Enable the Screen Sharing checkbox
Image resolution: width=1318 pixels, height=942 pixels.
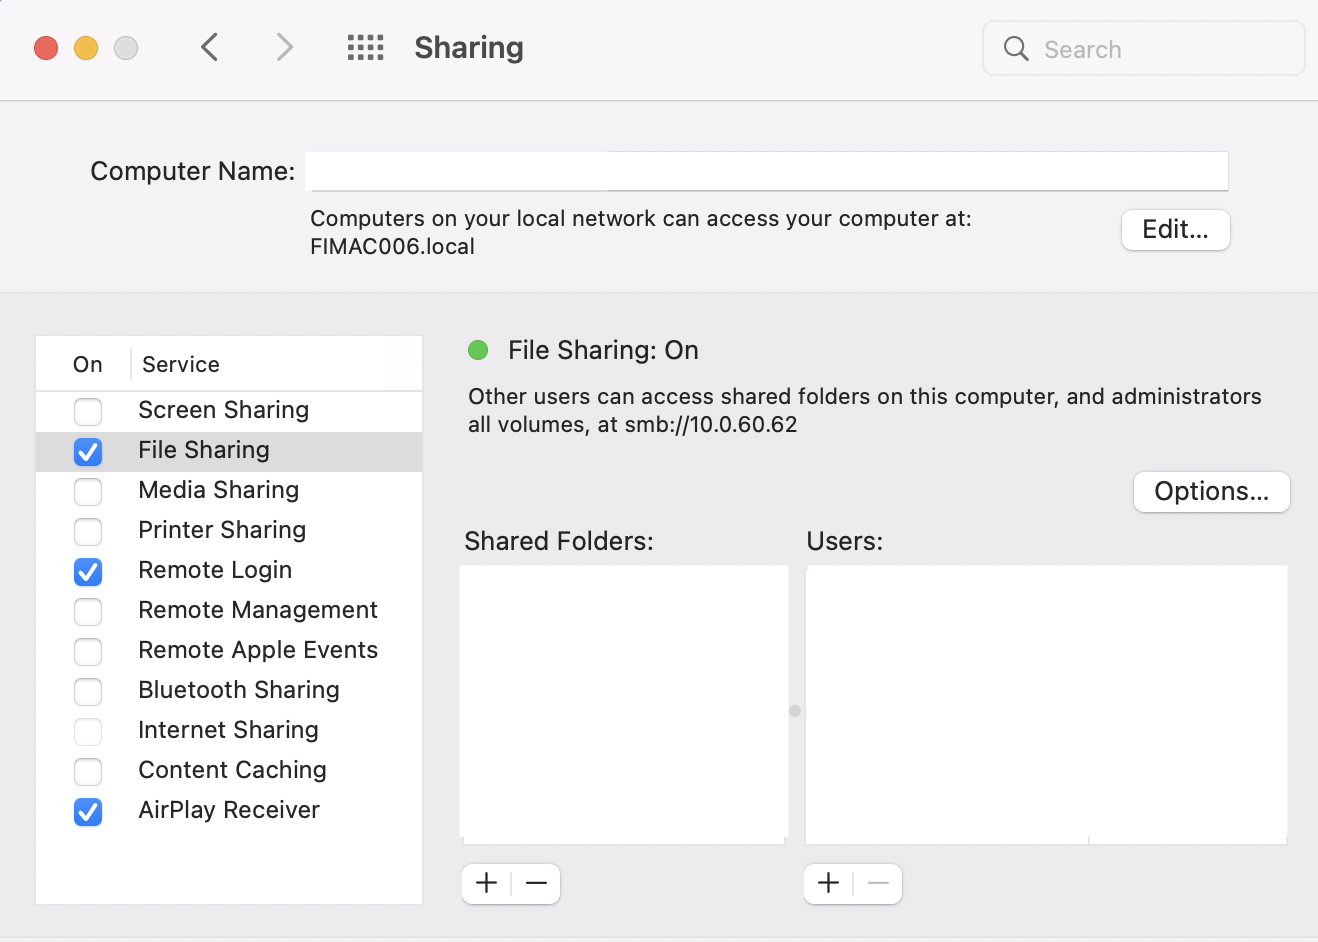tap(88, 411)
